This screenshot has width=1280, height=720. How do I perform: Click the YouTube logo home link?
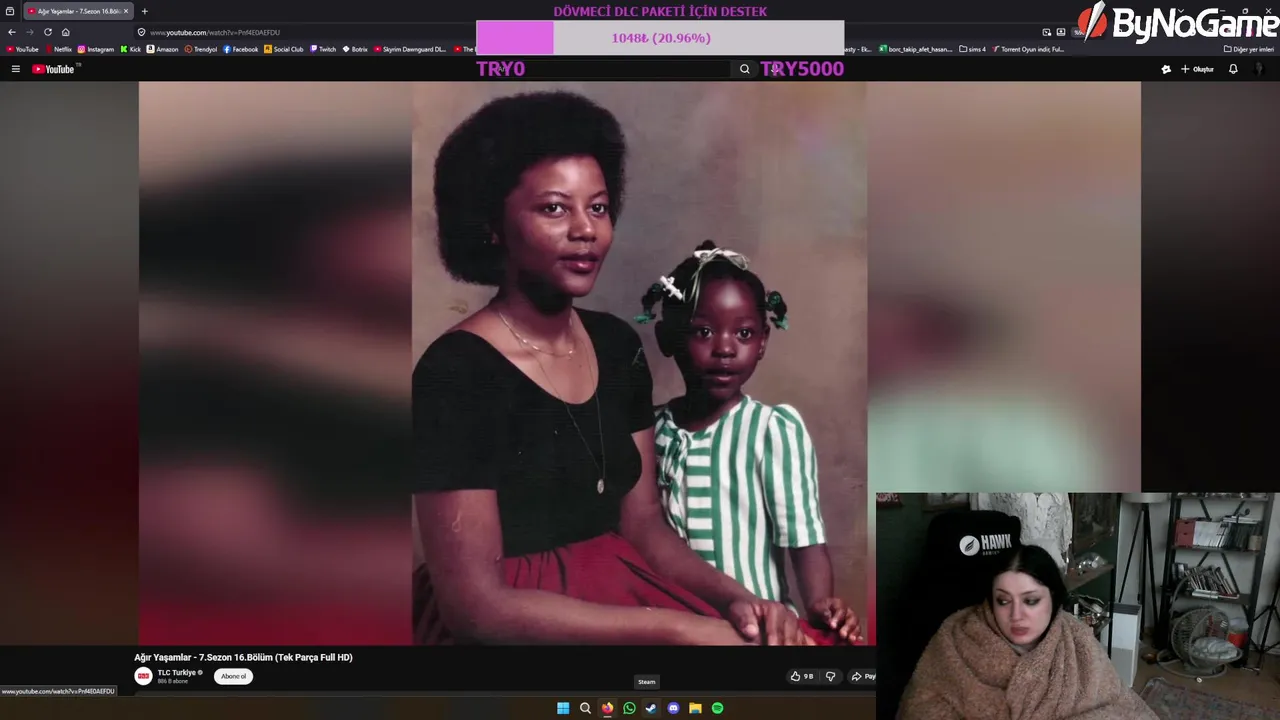pos(53,69)
